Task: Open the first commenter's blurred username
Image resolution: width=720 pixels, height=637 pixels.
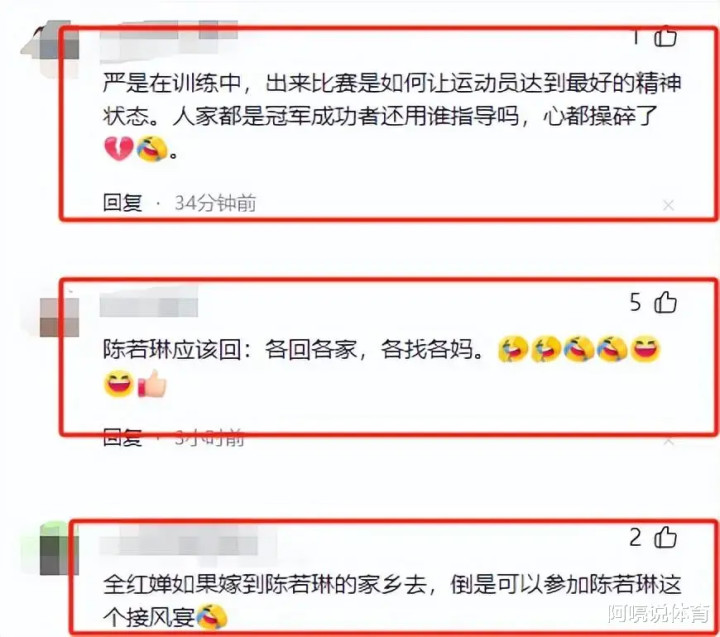Action: pyautogui.click(x=169, y=40)
